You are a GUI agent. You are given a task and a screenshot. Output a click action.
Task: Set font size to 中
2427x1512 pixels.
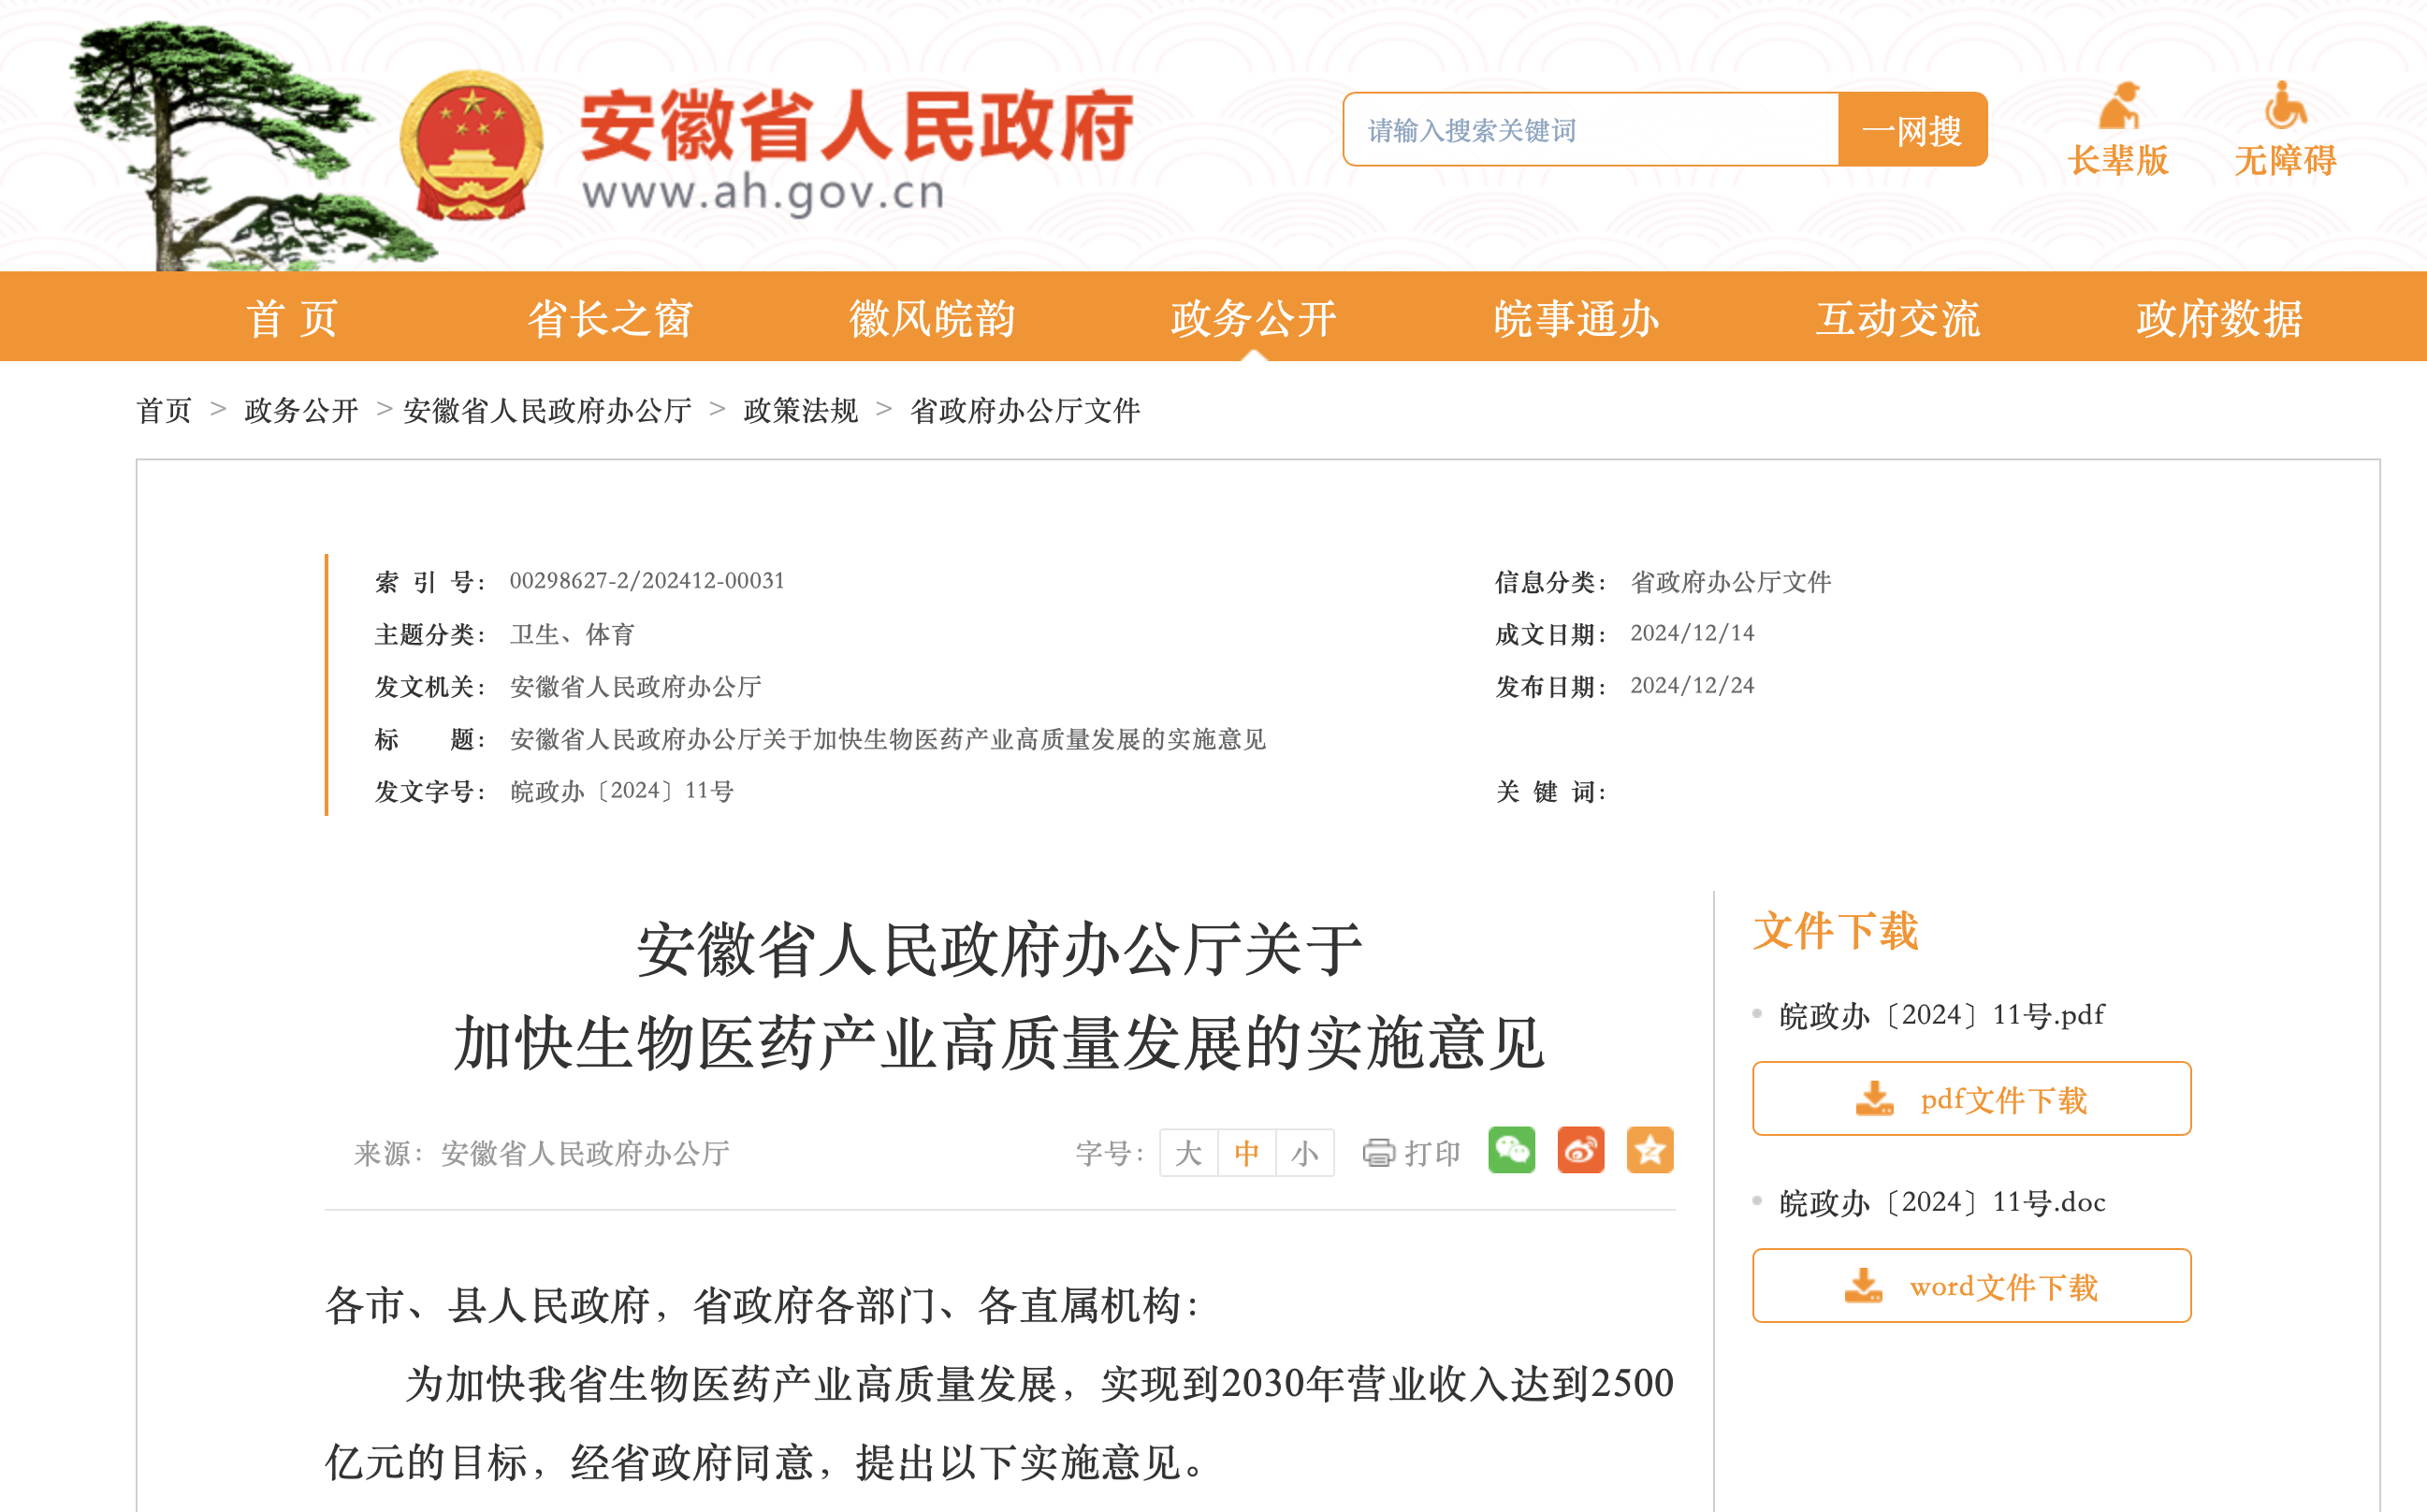[1246, 1153]
